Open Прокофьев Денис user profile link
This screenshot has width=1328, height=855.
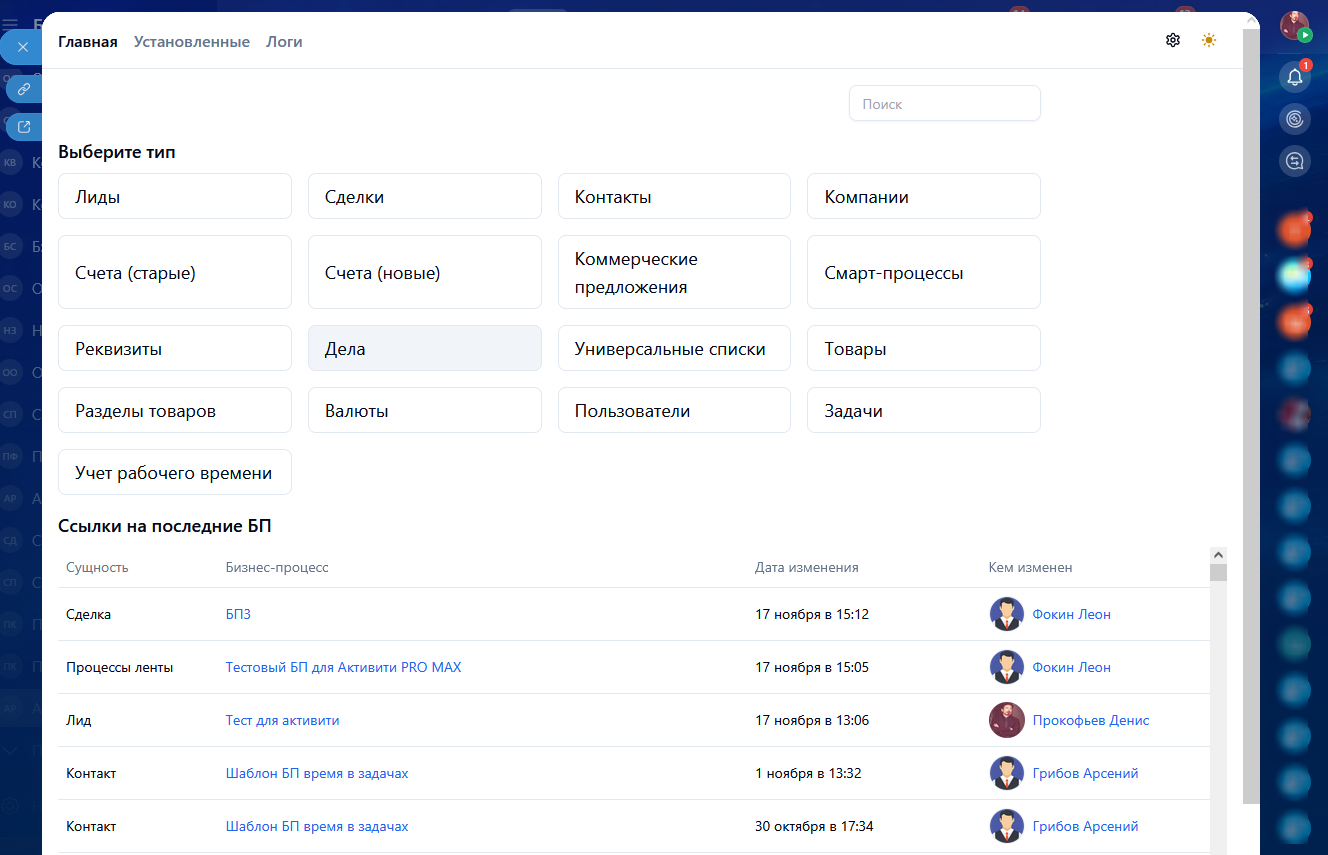pos(1090,720)
